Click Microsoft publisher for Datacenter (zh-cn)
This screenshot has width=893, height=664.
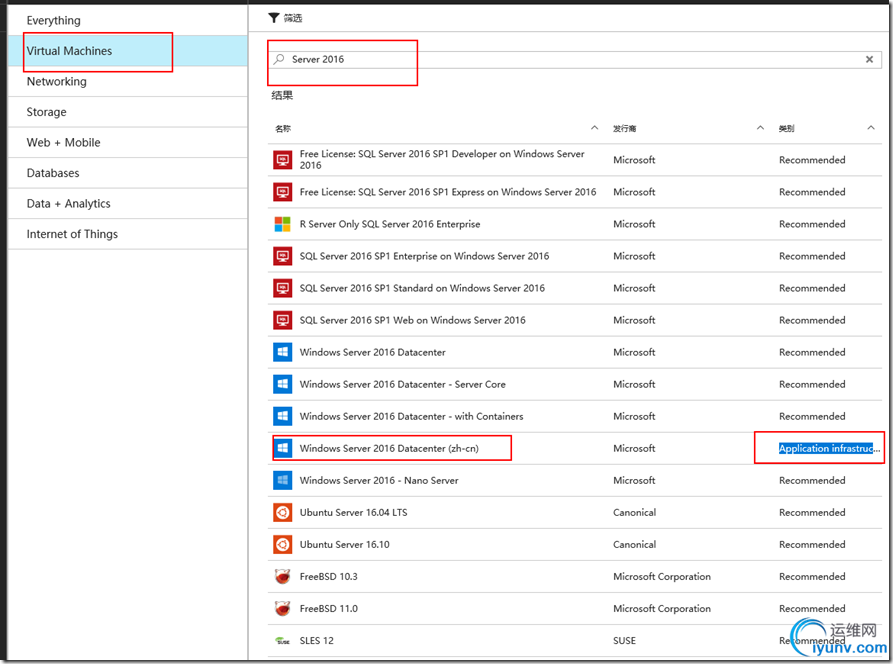pos(634,448)
